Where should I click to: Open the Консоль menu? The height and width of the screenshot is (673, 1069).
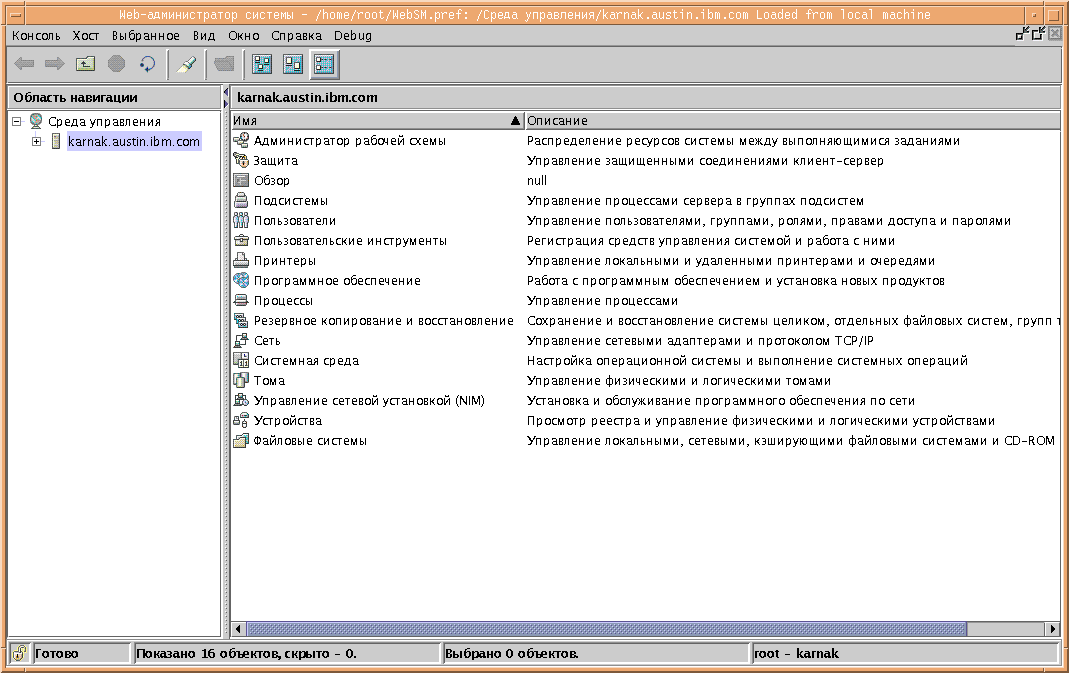[36, 35]
